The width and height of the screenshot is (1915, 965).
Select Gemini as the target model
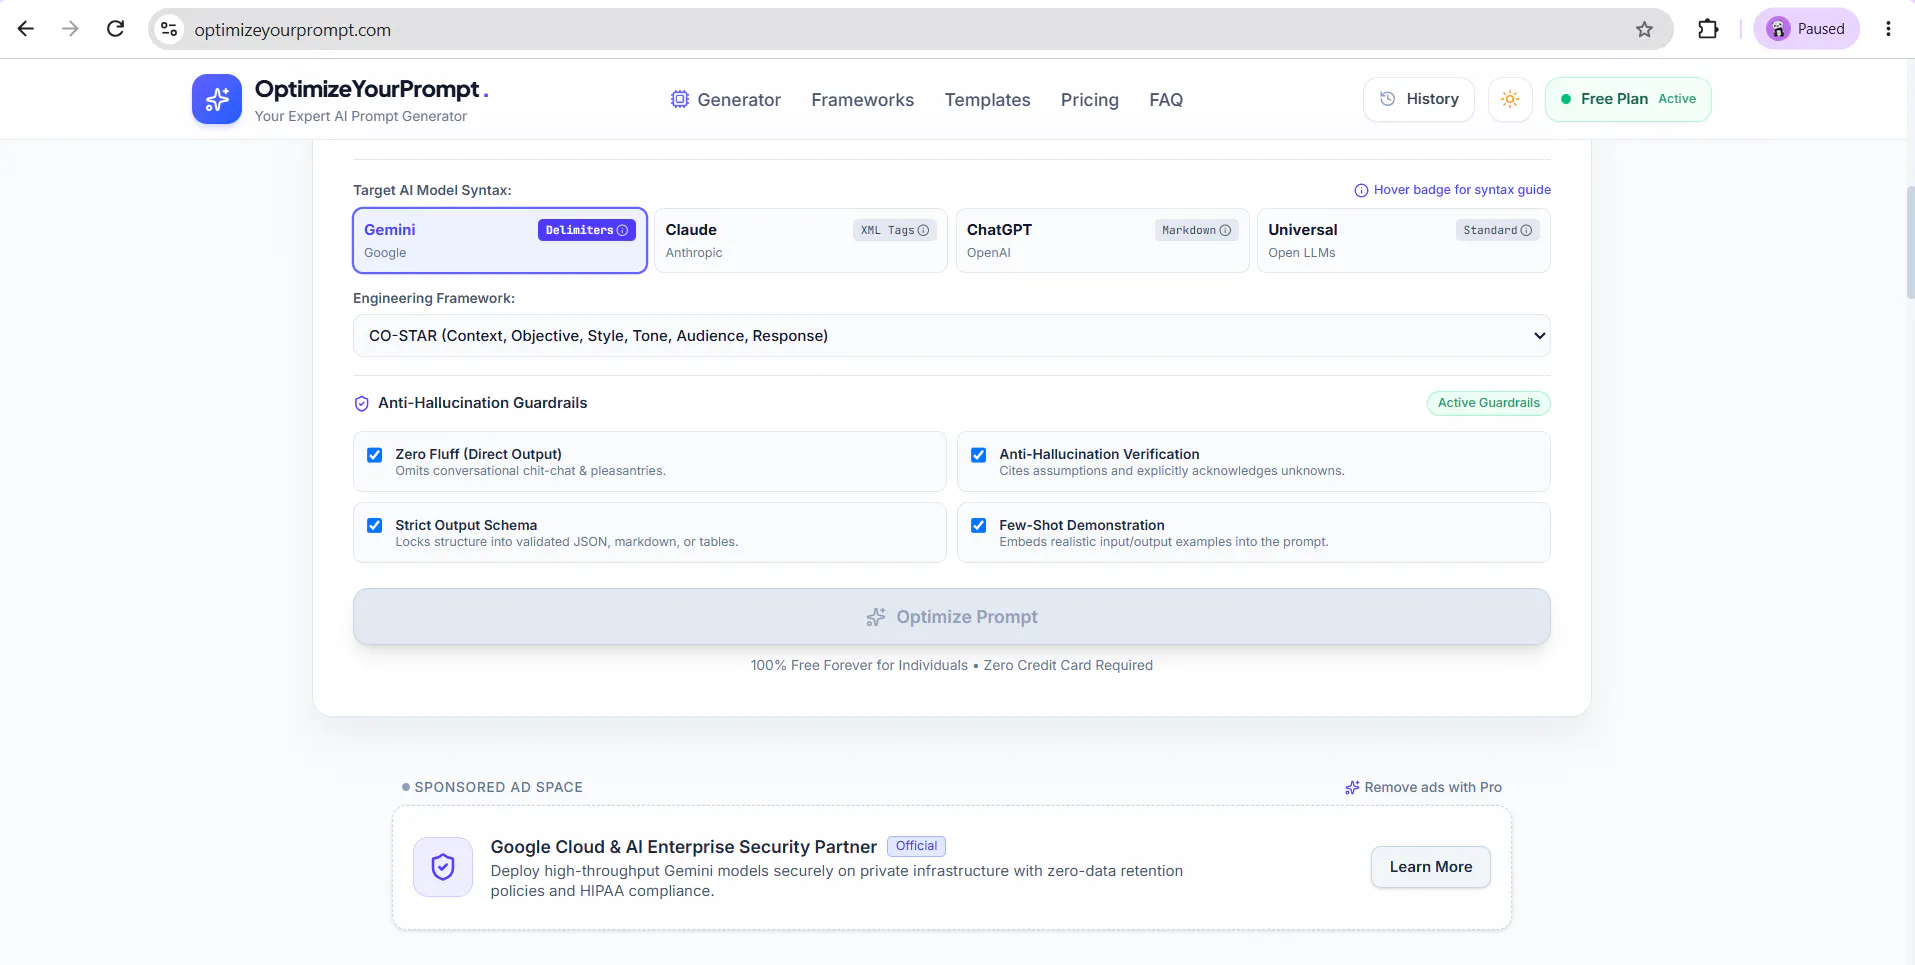[x=500, y=240]
